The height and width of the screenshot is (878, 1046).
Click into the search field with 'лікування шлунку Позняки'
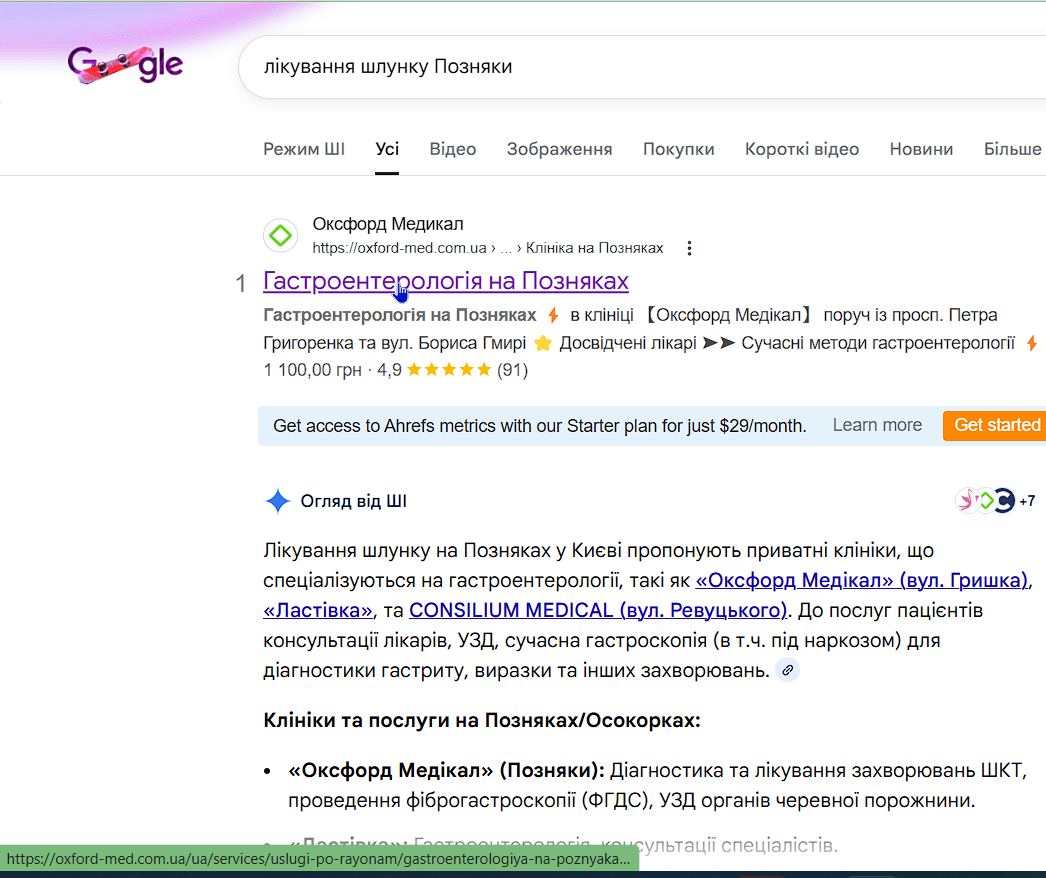click(x=642, y=67)
